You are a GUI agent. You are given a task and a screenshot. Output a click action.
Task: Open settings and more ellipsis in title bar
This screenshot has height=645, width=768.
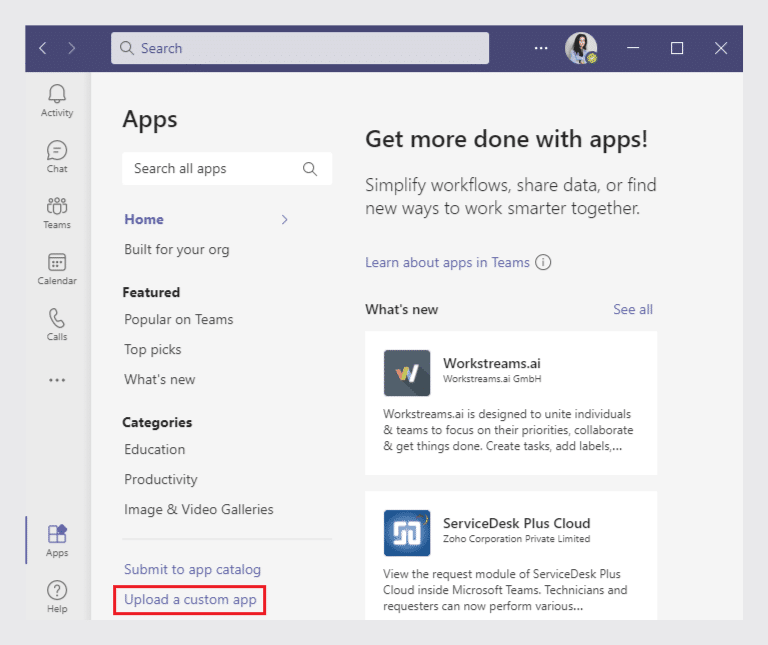coord(541,48)
